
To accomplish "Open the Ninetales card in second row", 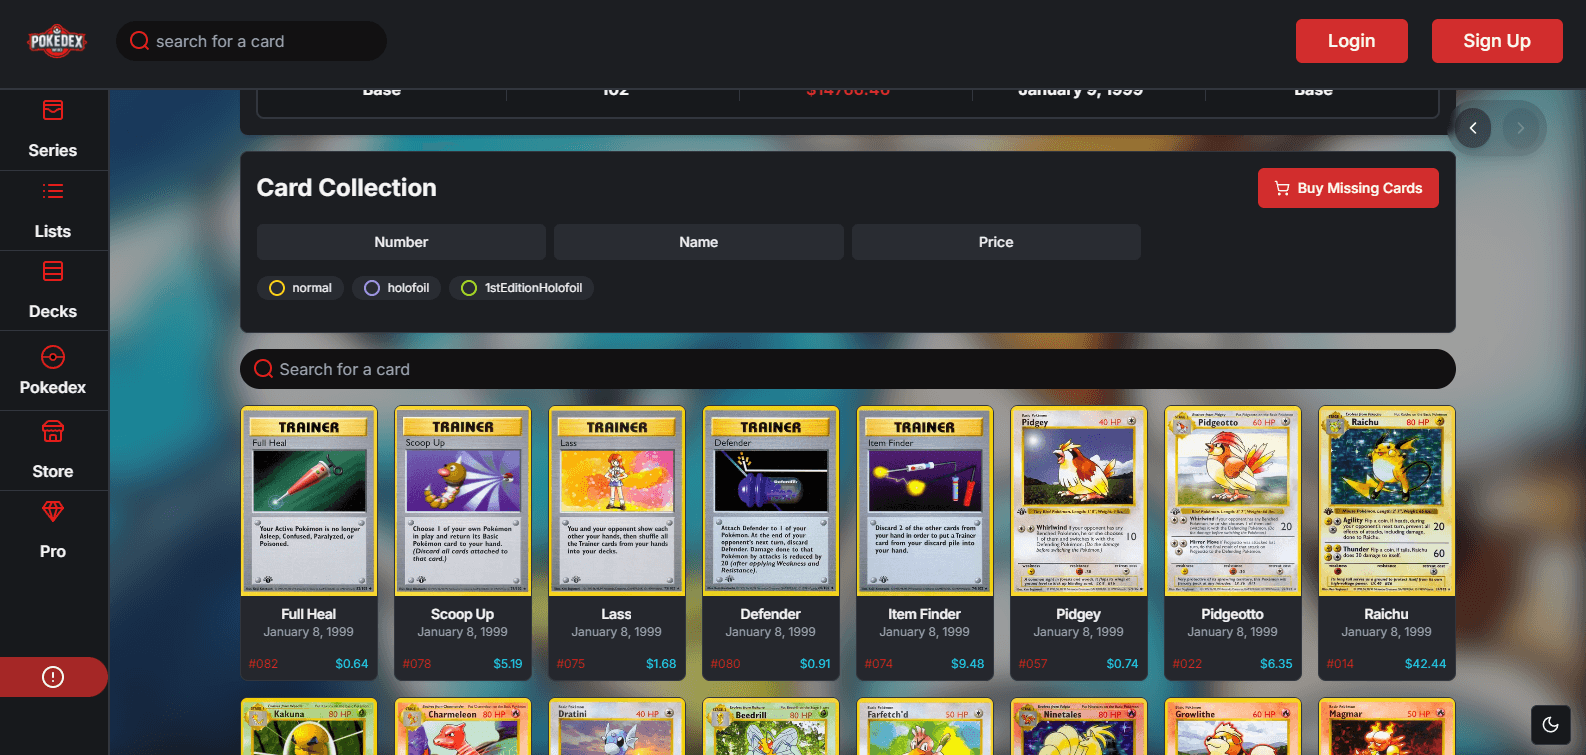I will [x=1079, y=727].
